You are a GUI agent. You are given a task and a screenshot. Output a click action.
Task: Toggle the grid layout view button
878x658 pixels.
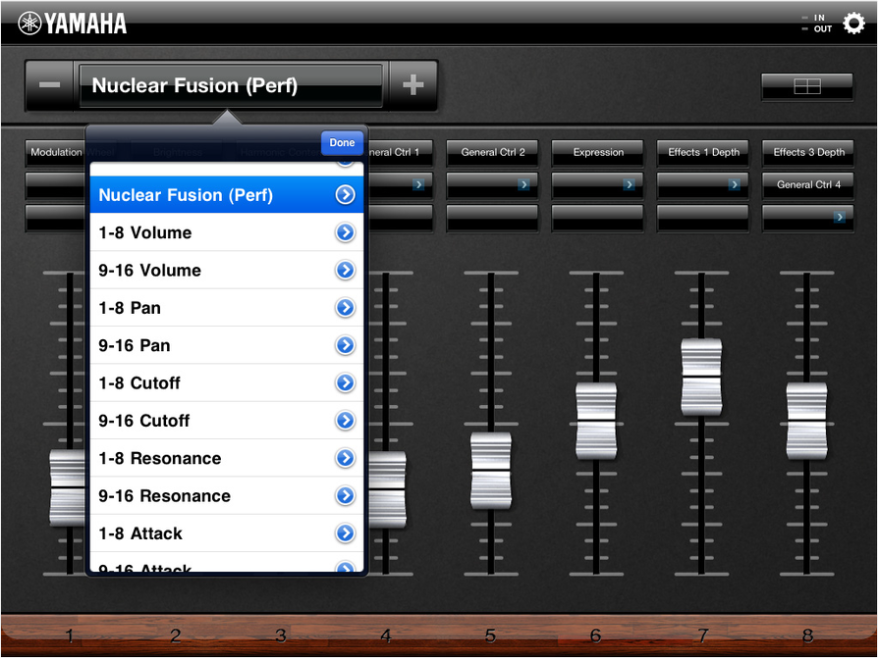(807, 86)
